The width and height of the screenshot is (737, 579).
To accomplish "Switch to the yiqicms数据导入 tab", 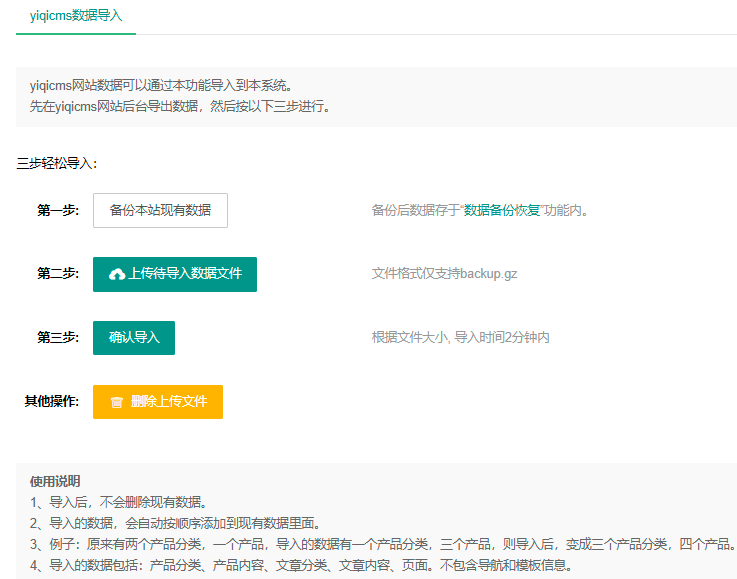I will pyautogui.click(x=76, y=16).
